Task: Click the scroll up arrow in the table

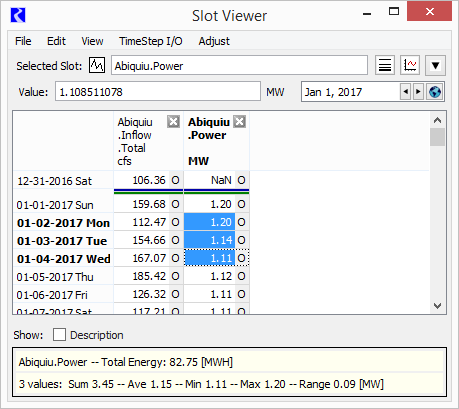Action: pos(437,120)
